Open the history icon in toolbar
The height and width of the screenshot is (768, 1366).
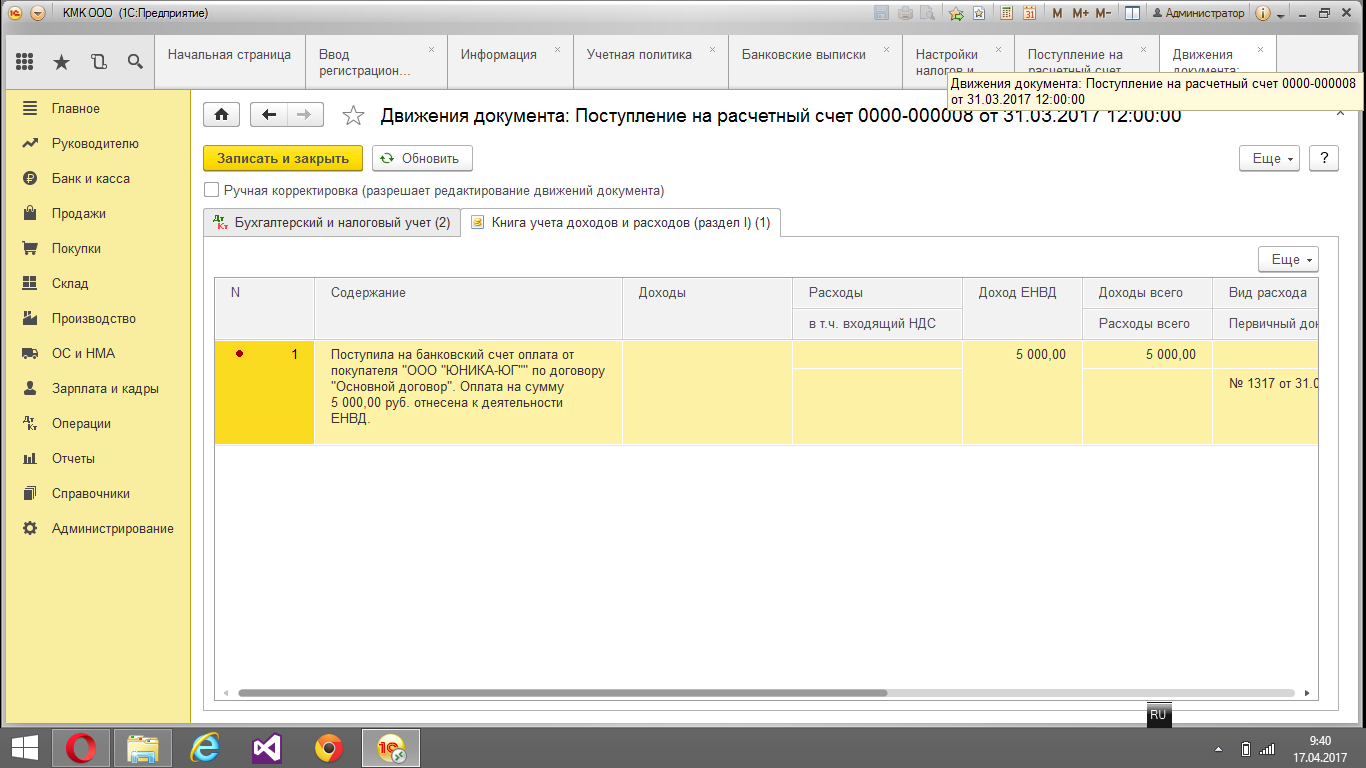click(x=98, y=62)
